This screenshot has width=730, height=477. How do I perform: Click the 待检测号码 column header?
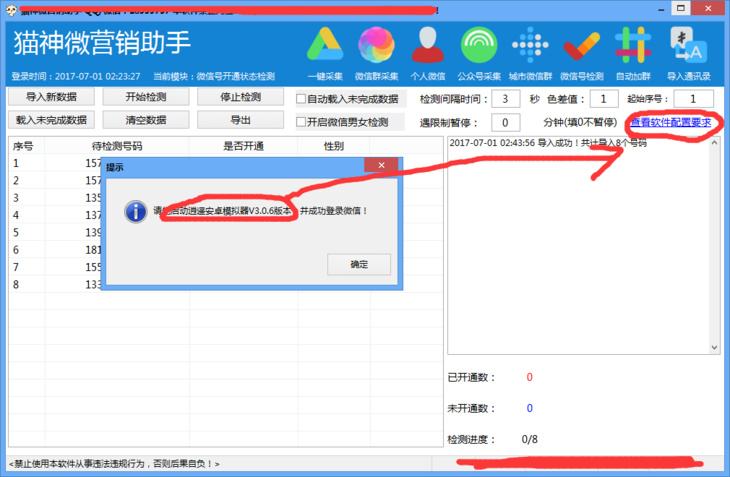pyautogui.click(x=117, y=146)
